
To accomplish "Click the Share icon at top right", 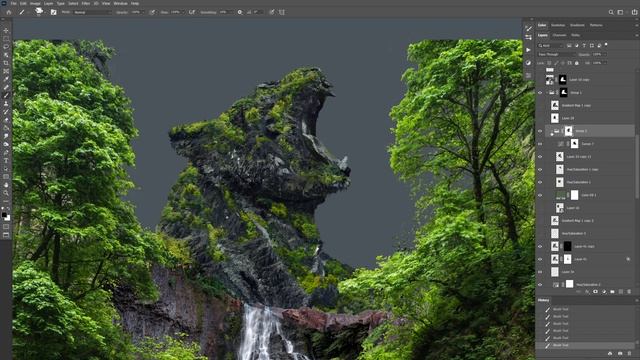I will coord(634,12).
